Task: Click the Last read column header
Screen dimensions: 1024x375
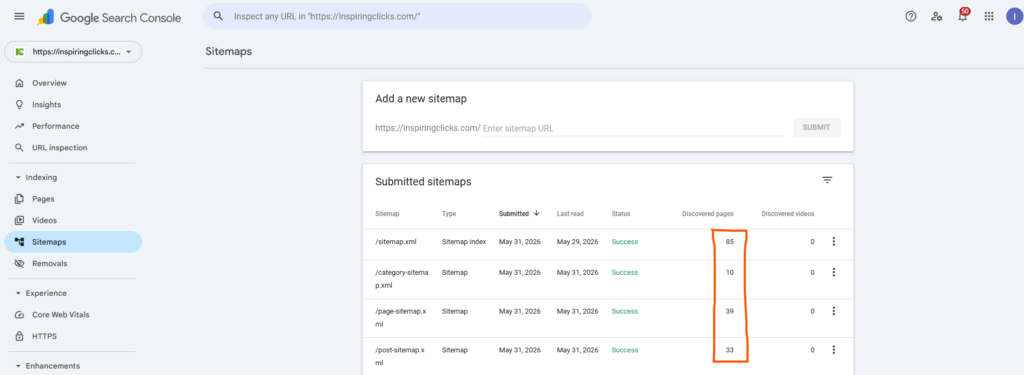Action: pyautogui.click(x=570, y=214)
